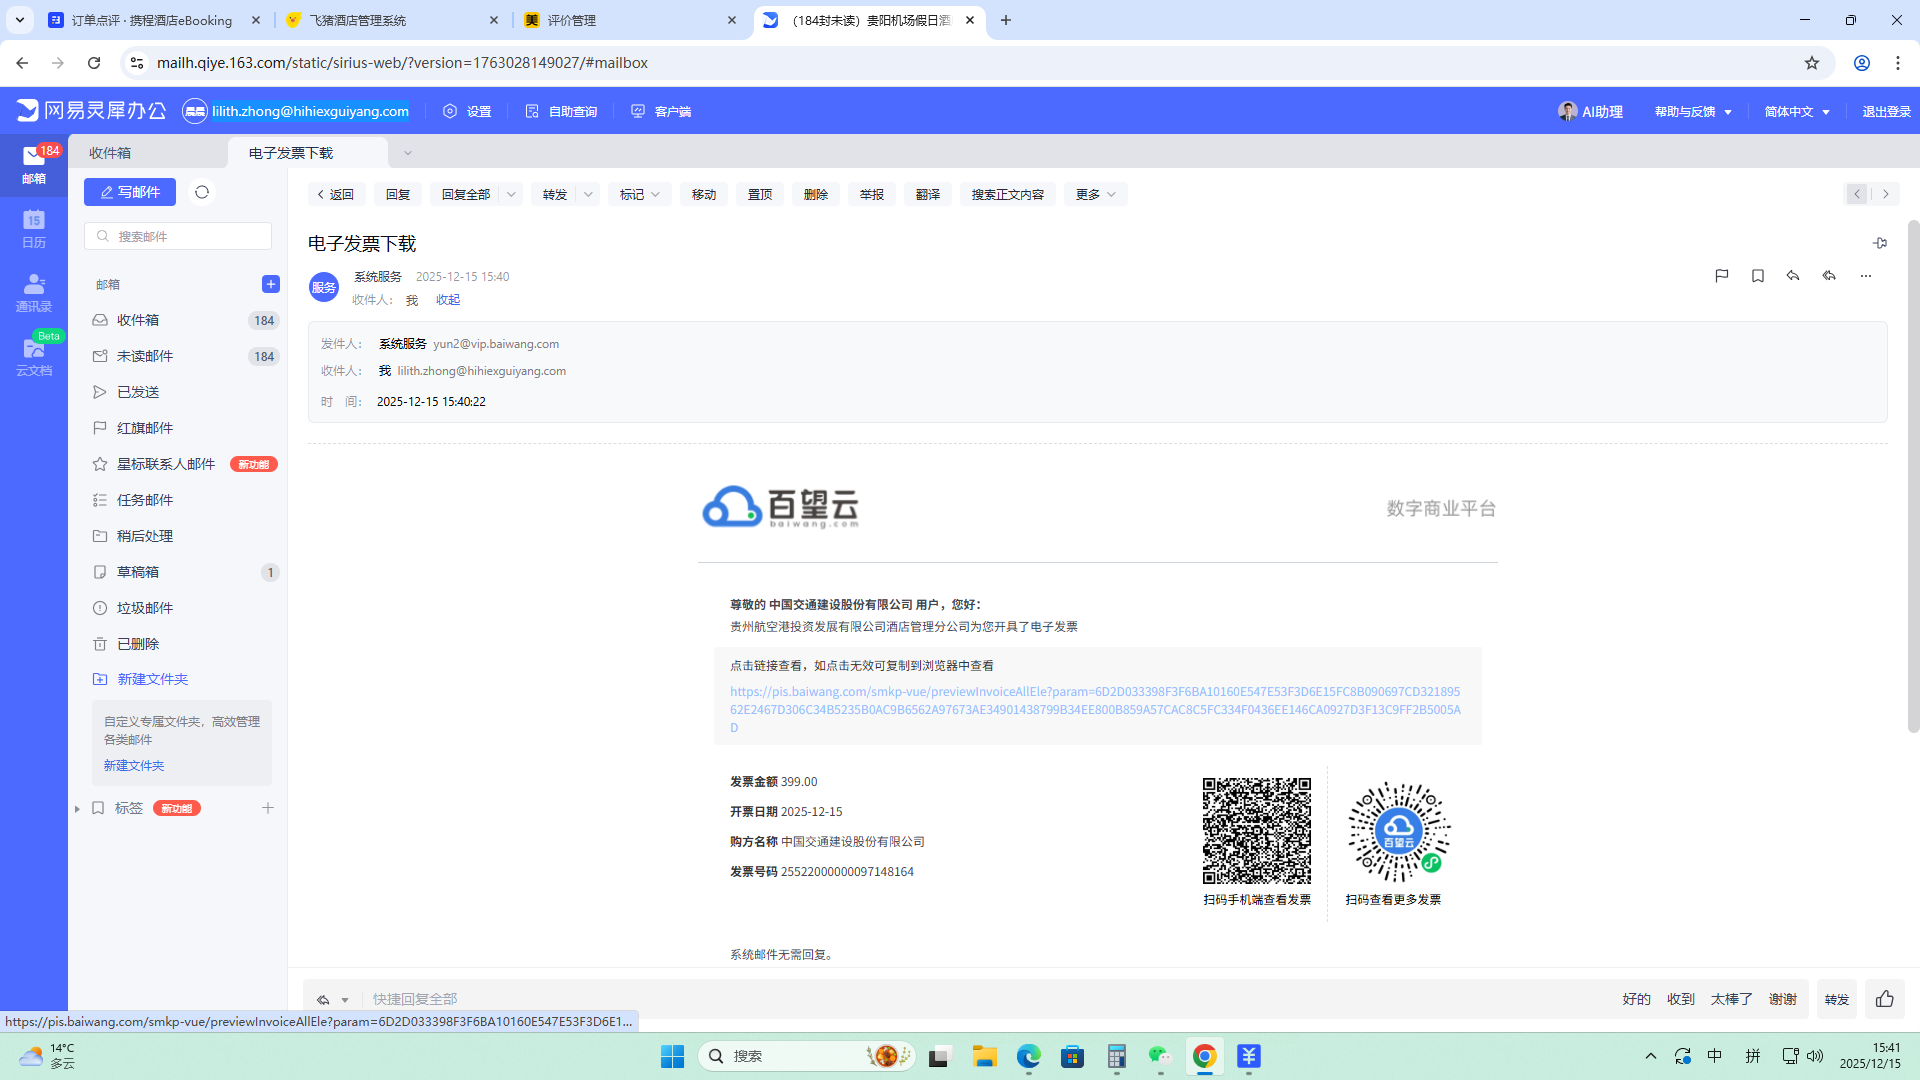Expand the 标签 tree arrow
Screen dimensions: 1920x1080
tap(77, 808)
